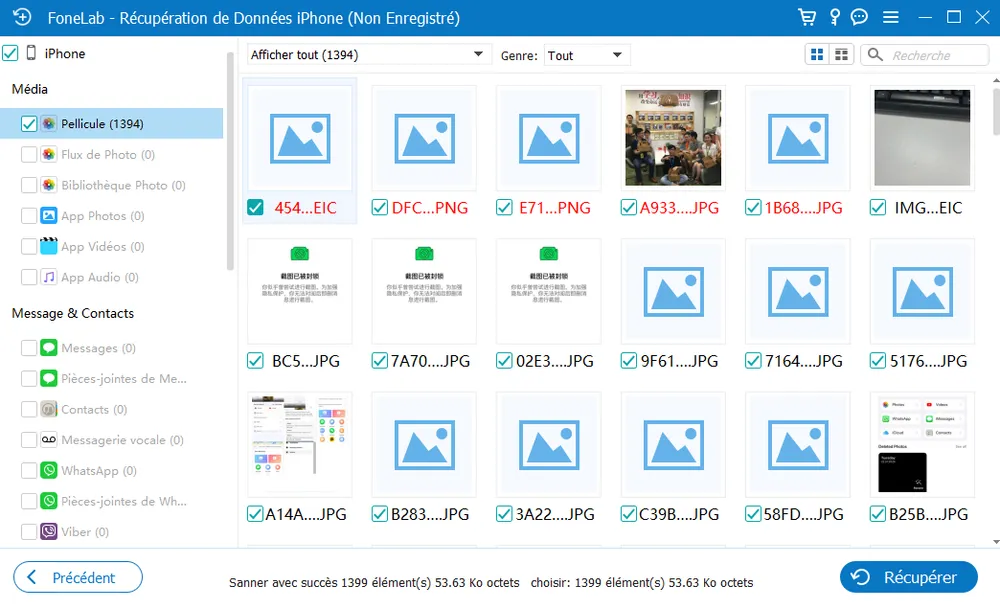Switch to detailed list view icon
The height and width of the screenshot is (604, 1000).
tap(841, 55)
